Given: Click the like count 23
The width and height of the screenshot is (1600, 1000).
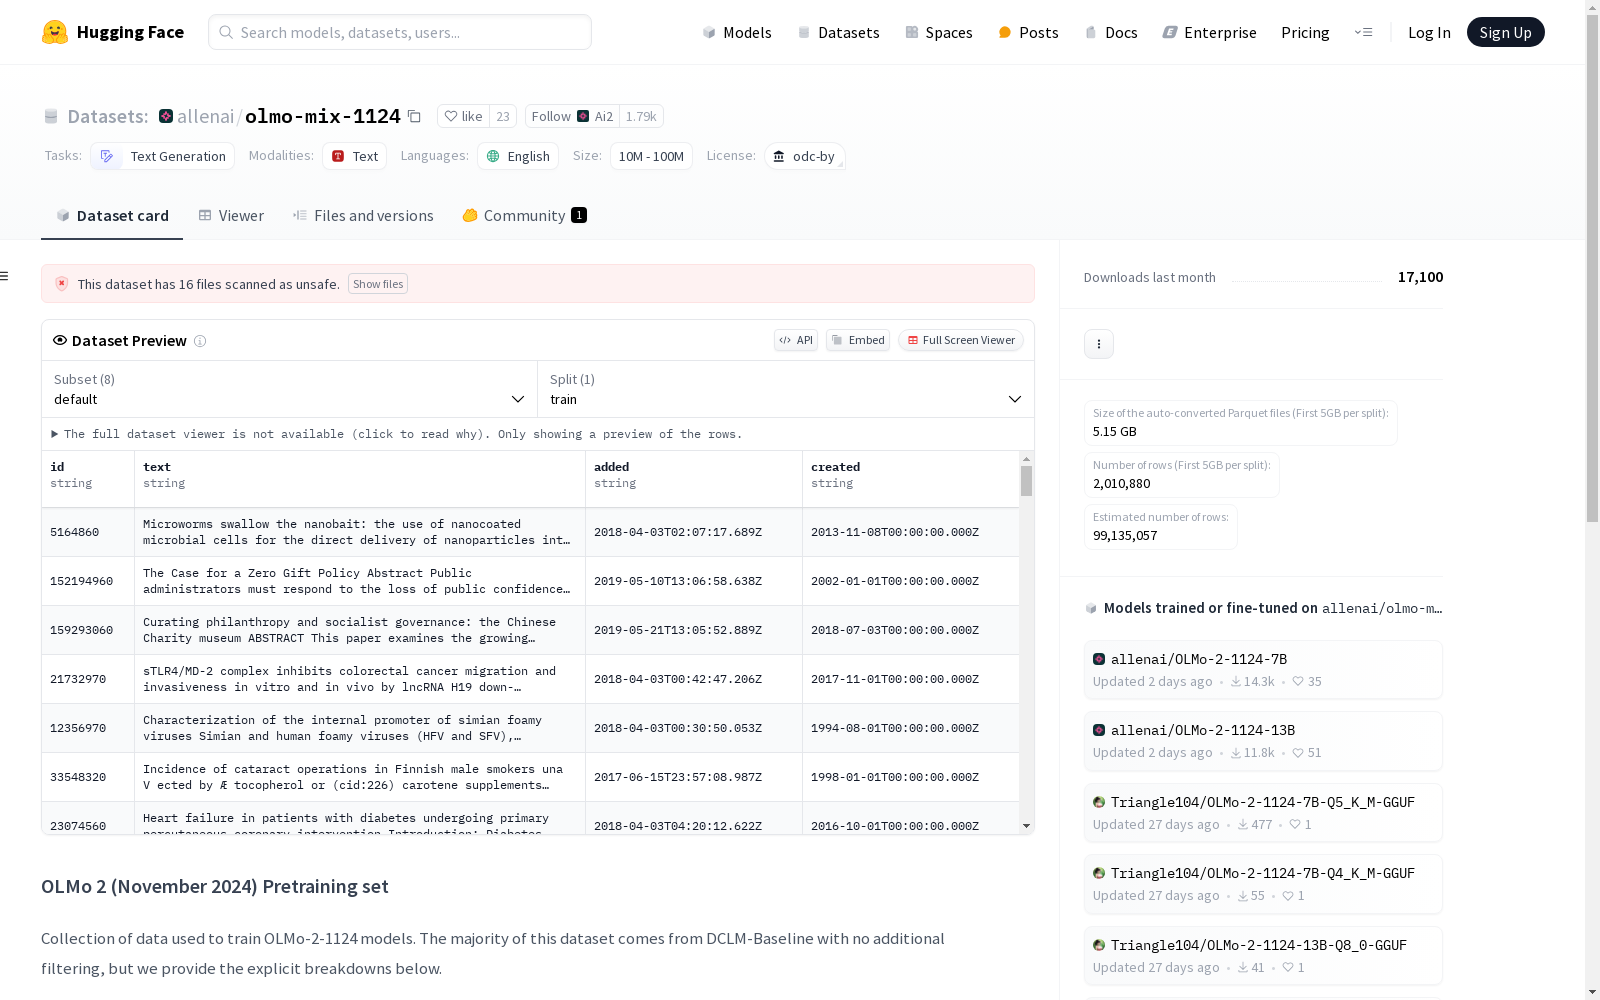Looking at the screenshot, I should pos(503,116).
